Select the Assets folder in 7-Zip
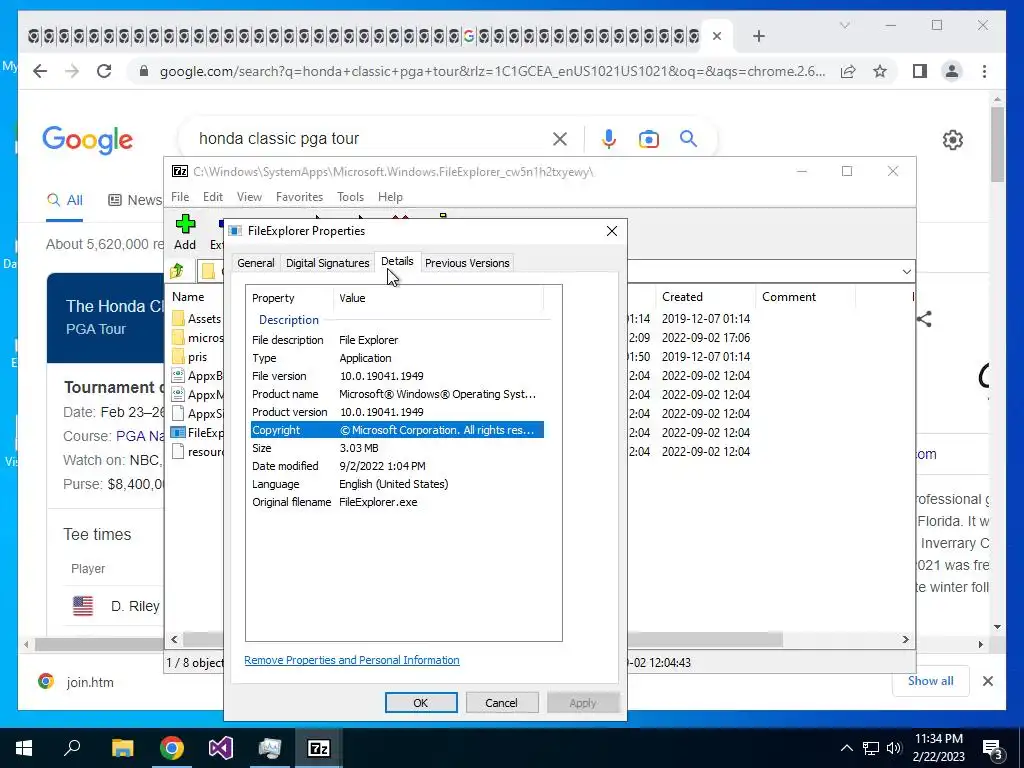The height and width of the screenshot is (768, 1024). [x=197, y=319]
